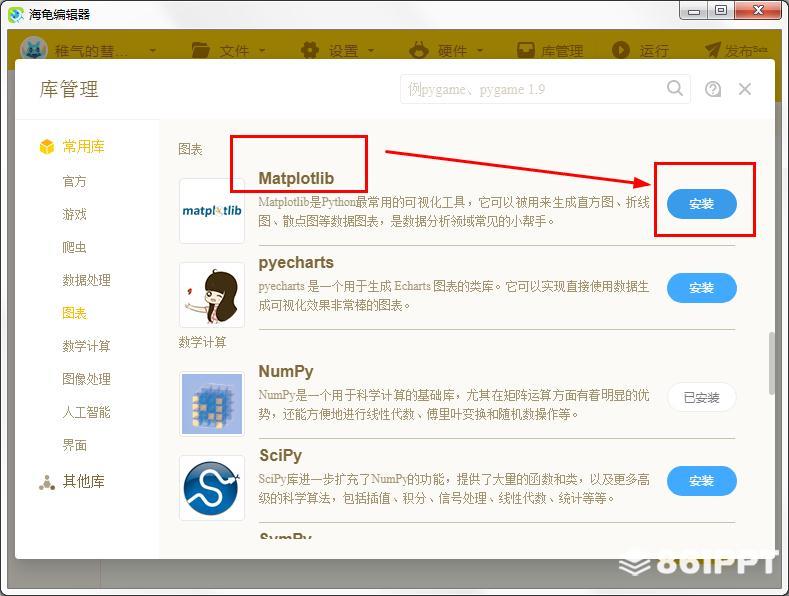Select the 数据处理 sidebar item

pos(86,280)
